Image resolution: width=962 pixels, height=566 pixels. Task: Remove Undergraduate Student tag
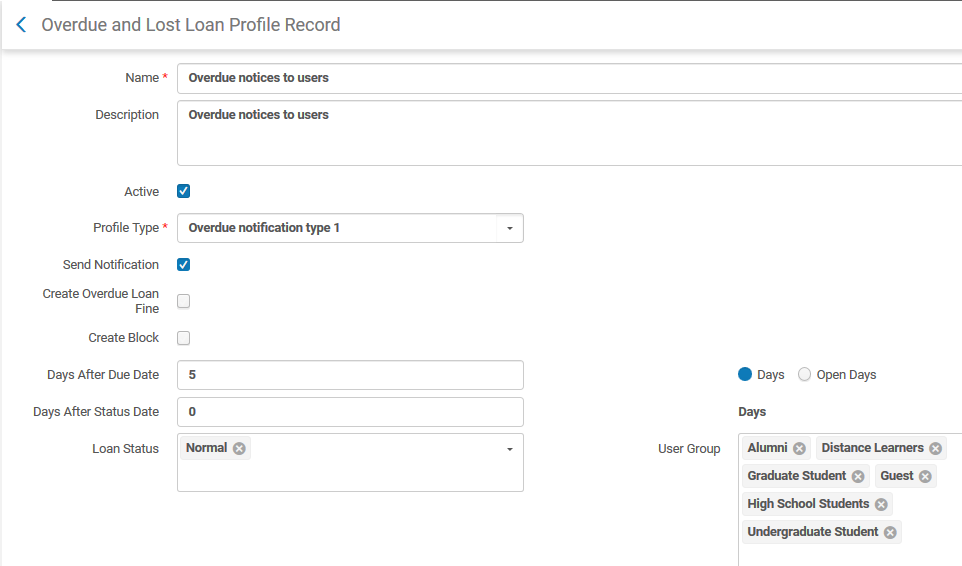890,533
